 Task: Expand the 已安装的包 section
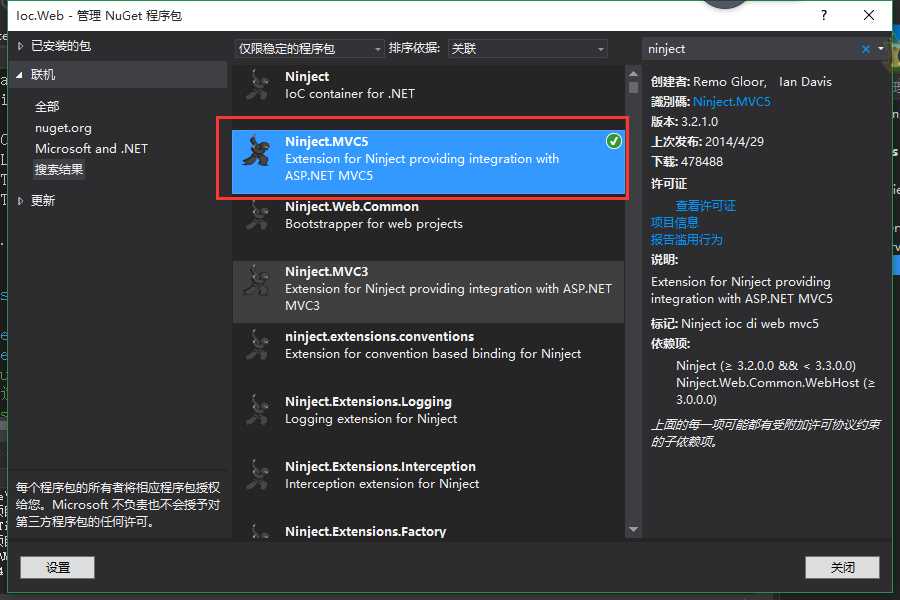(20, 46)
